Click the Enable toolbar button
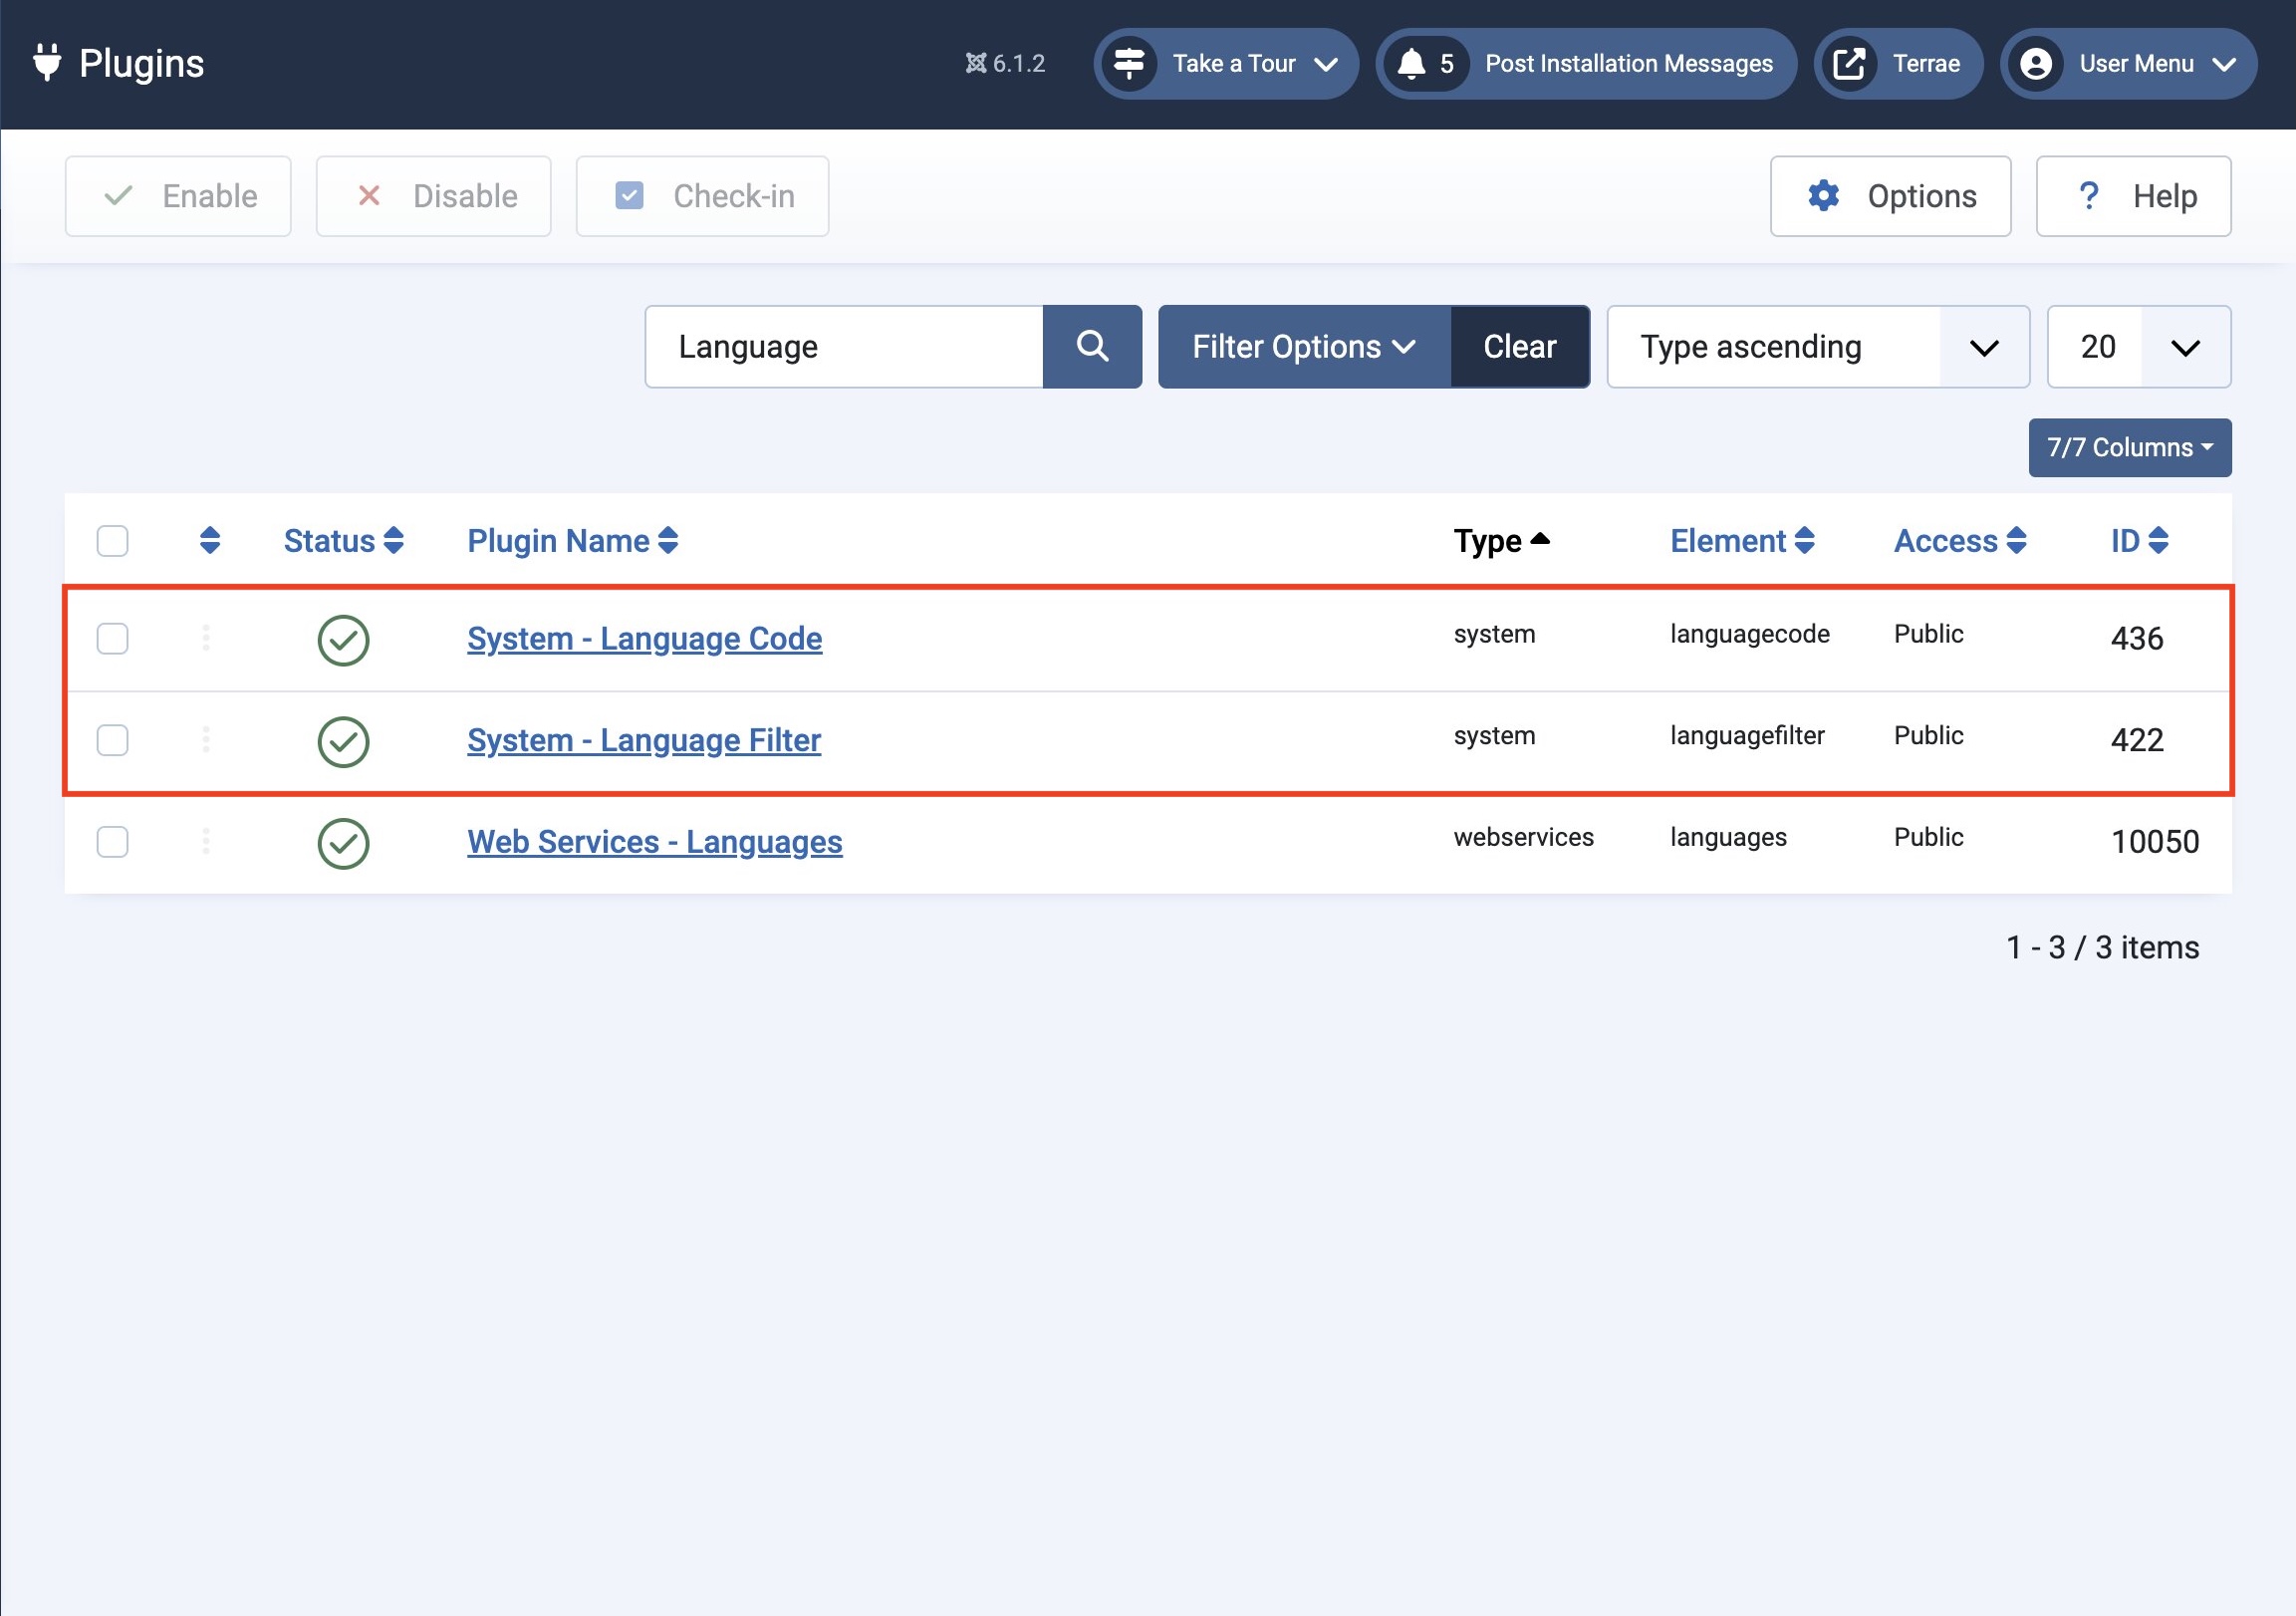 178,195
